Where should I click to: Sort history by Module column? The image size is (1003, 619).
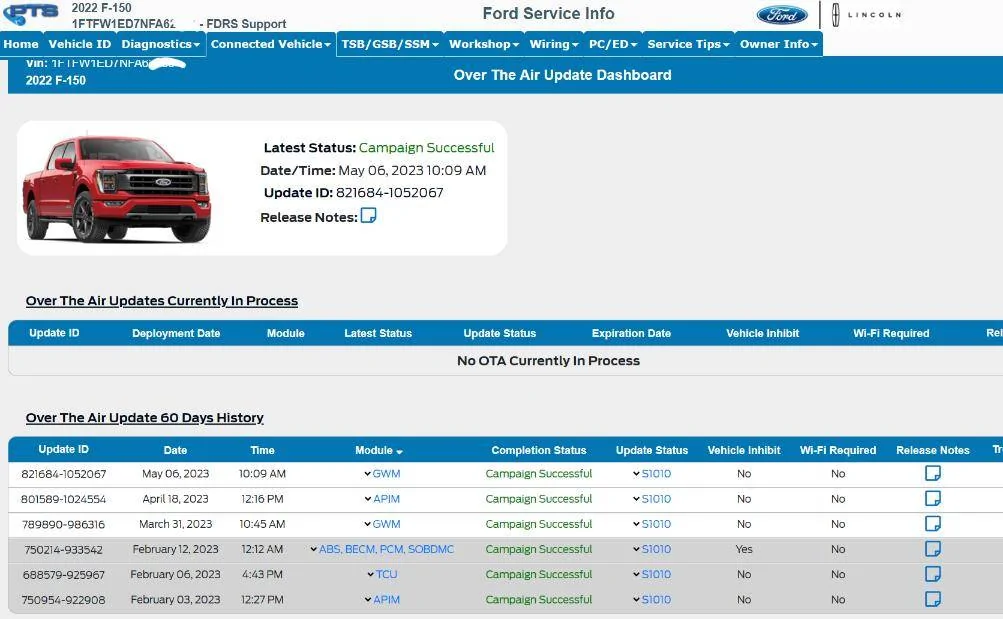(379, 450)
